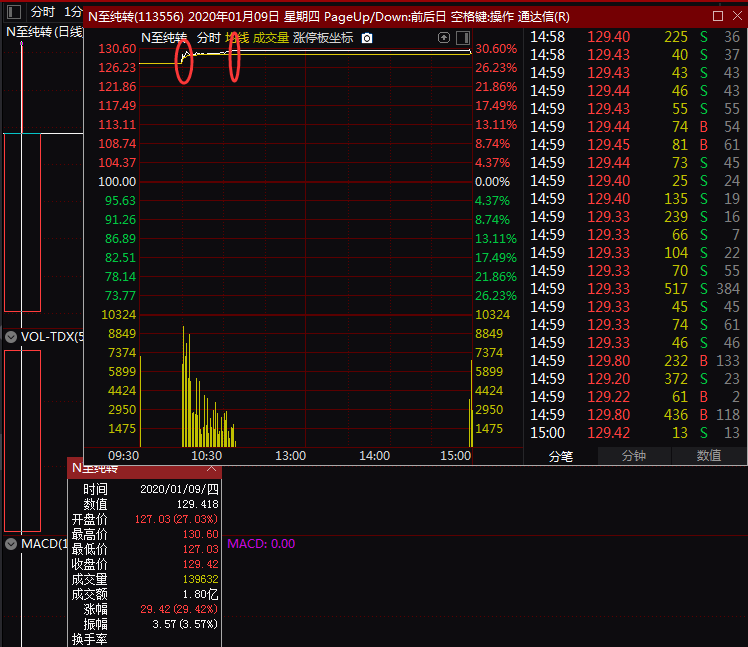Select the 129.45 trade row with volume 81
Viewport: 748px width, 647px height.
635,145
